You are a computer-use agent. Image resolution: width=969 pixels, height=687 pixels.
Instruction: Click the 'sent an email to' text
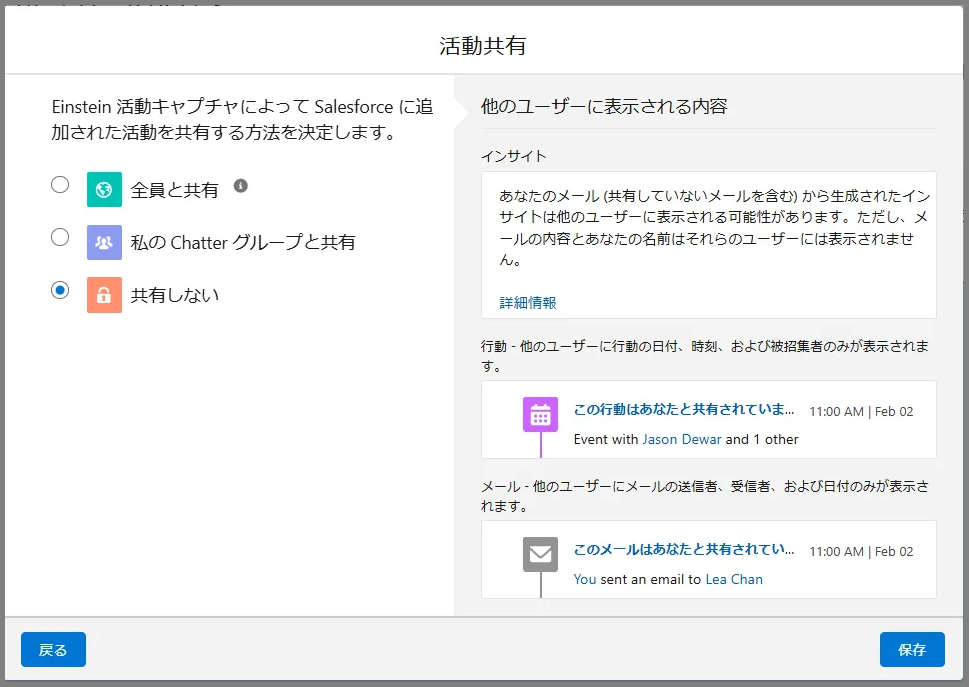tap(651, 580)
